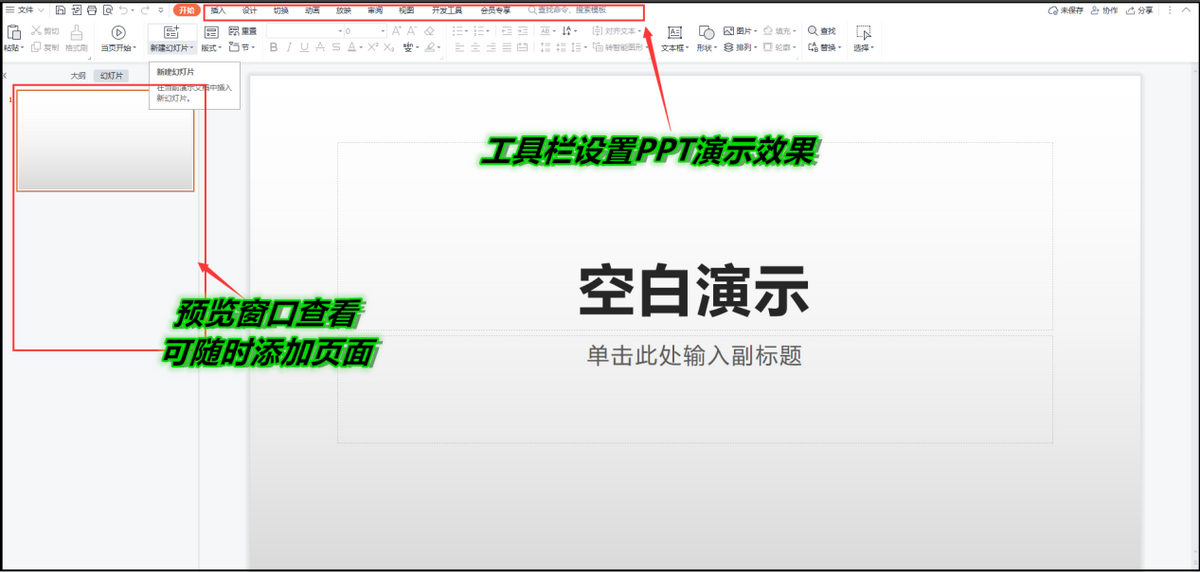The height and width of the screenshot is (572, 1200).
Task: Toggle Underline formatting
Action: pos(304,47)
